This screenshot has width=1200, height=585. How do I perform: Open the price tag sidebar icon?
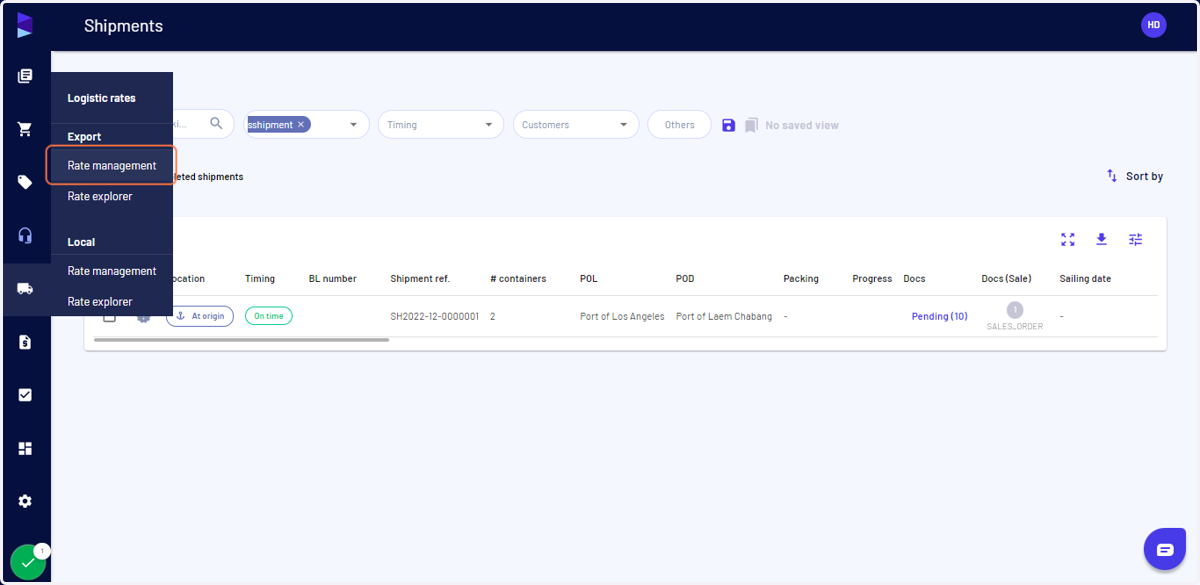coord(25,182)
